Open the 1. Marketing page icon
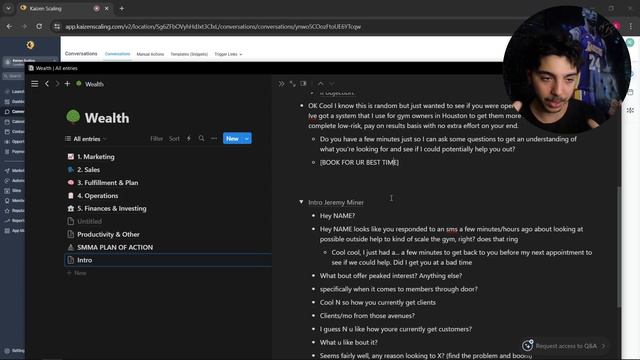 [x=71, y=156]
